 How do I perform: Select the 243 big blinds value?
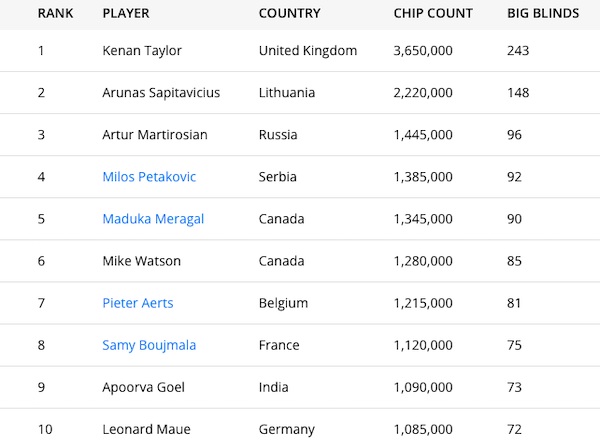click(x=518, y=51)
